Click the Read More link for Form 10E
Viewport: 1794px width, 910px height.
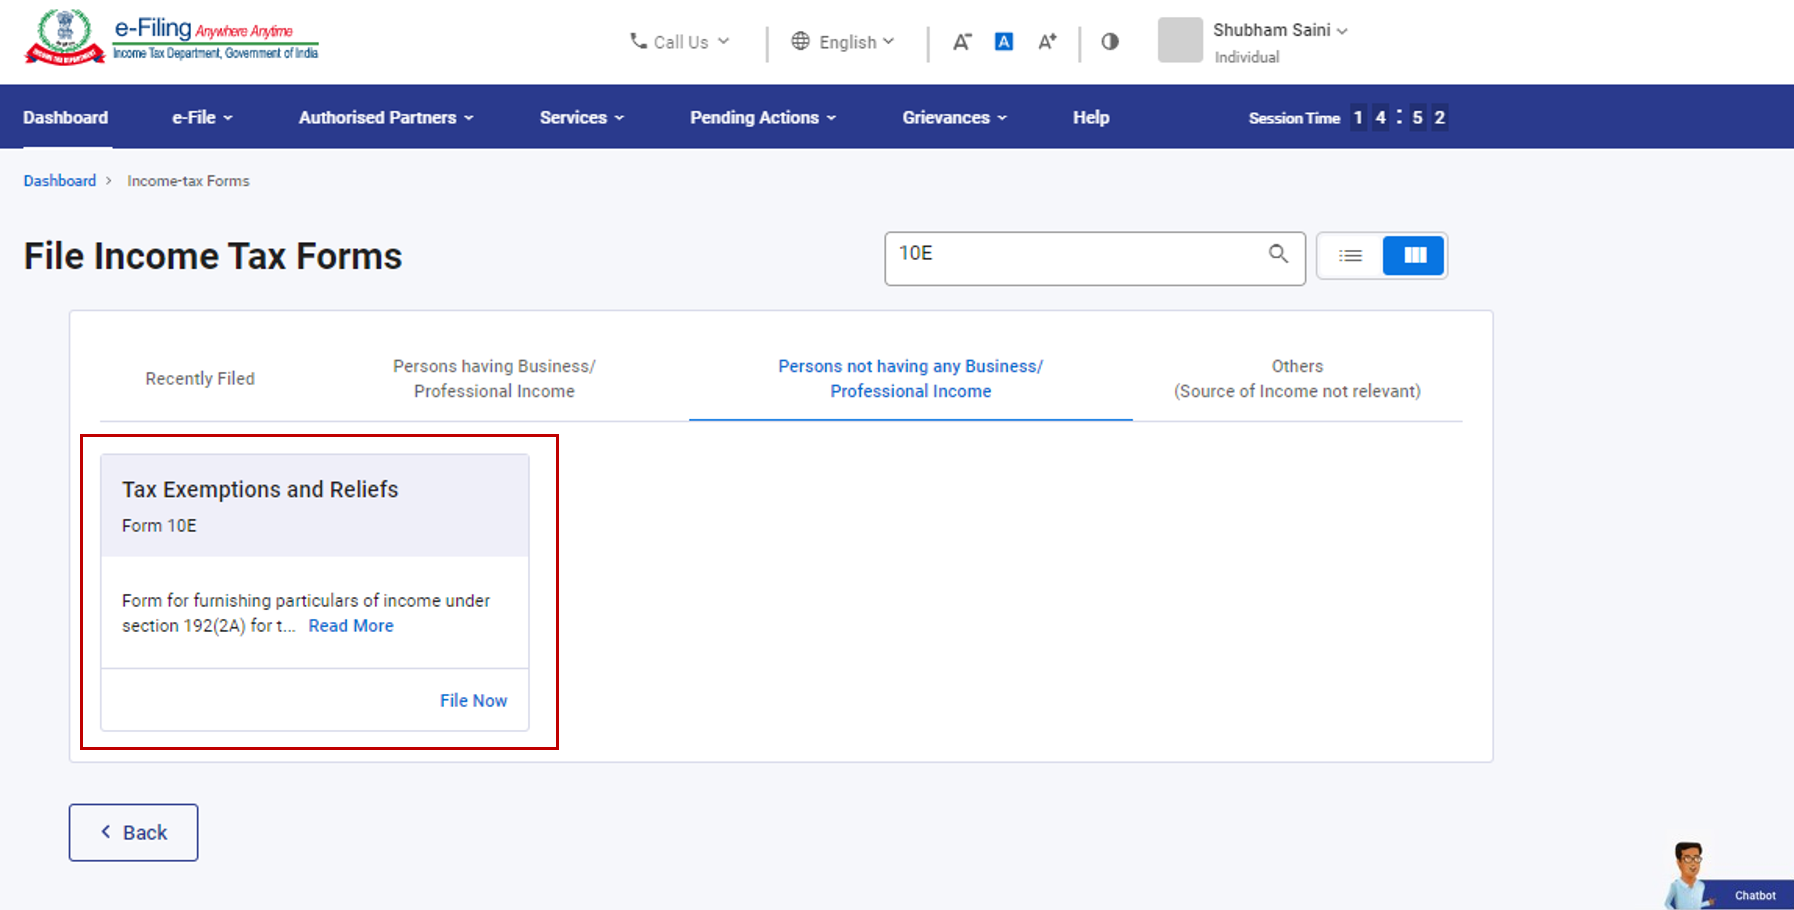point(350,625)
